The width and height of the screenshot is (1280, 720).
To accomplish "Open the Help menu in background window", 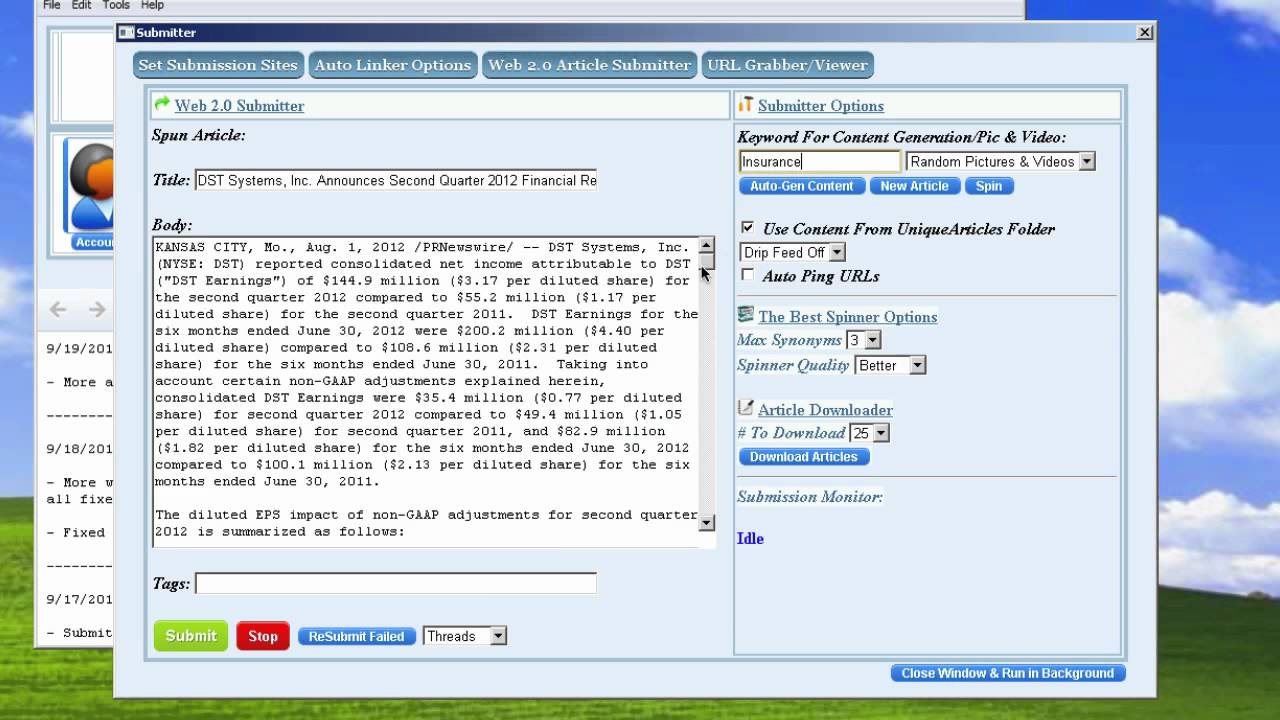I will (152, 5).
